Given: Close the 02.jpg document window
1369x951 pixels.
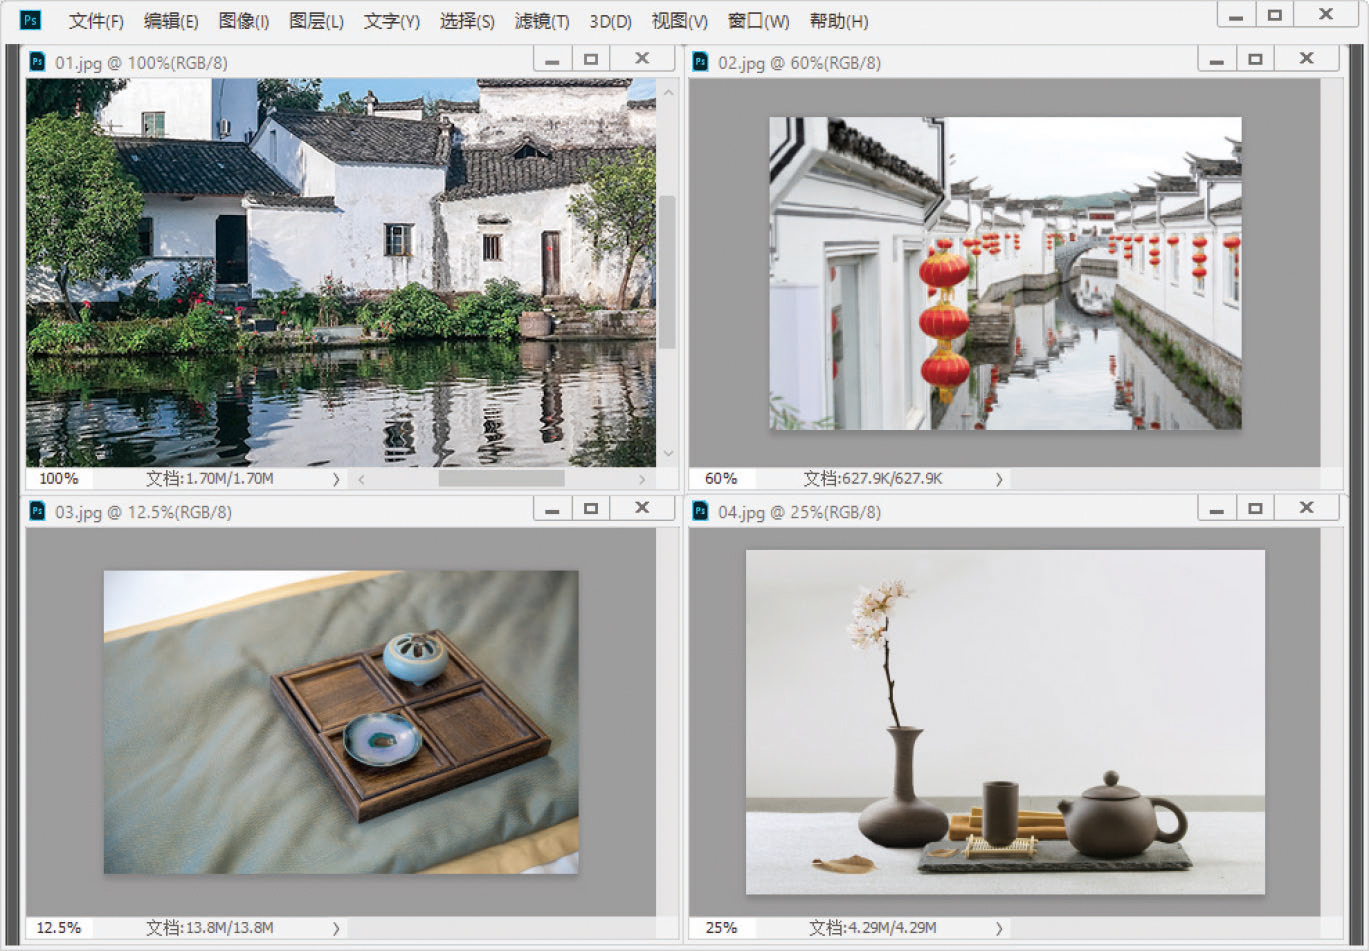Looking at the screenshot, I should (x=1306, y=59).
